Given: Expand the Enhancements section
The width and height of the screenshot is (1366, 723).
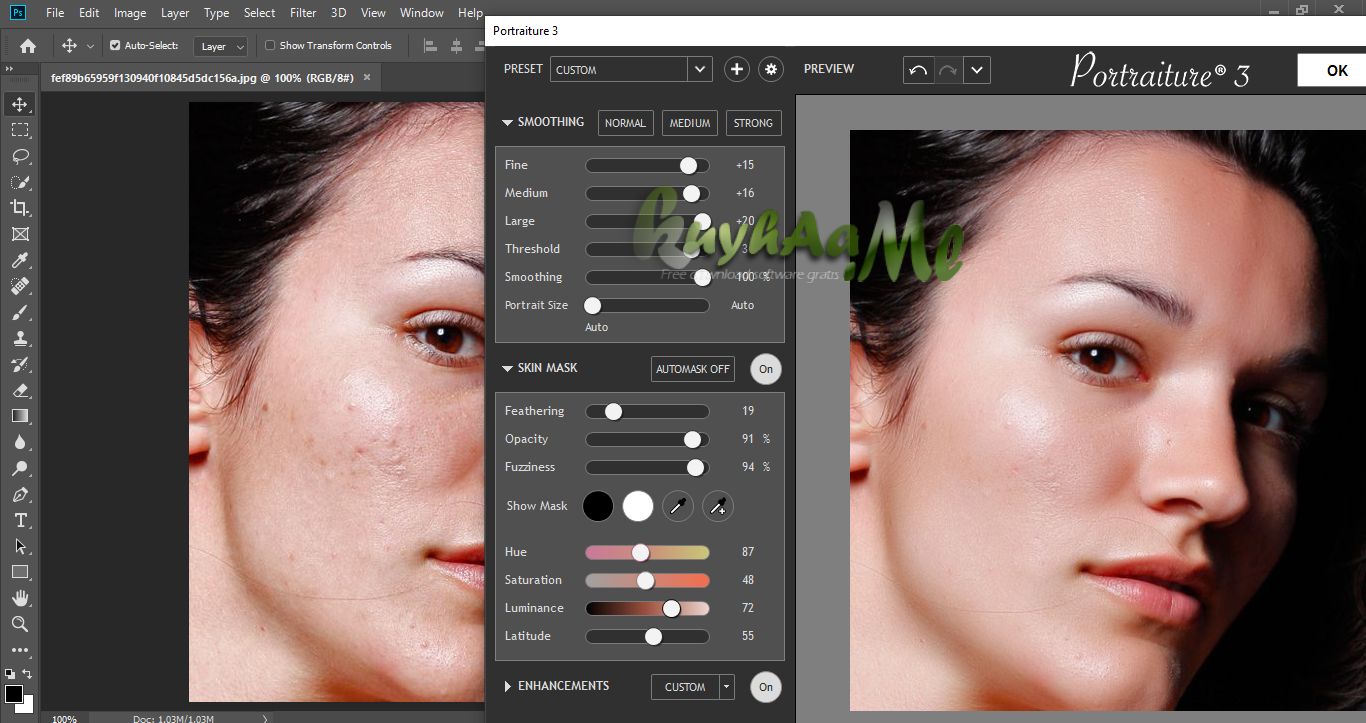Looking at the screenshot, I should [508, 686].
